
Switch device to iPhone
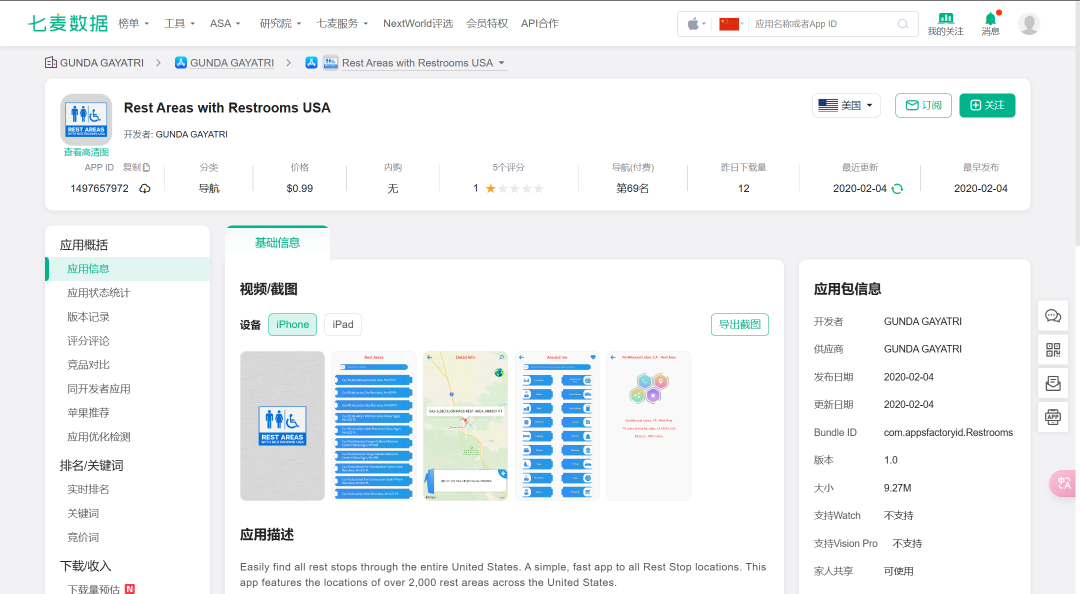[x=293, y=325]
